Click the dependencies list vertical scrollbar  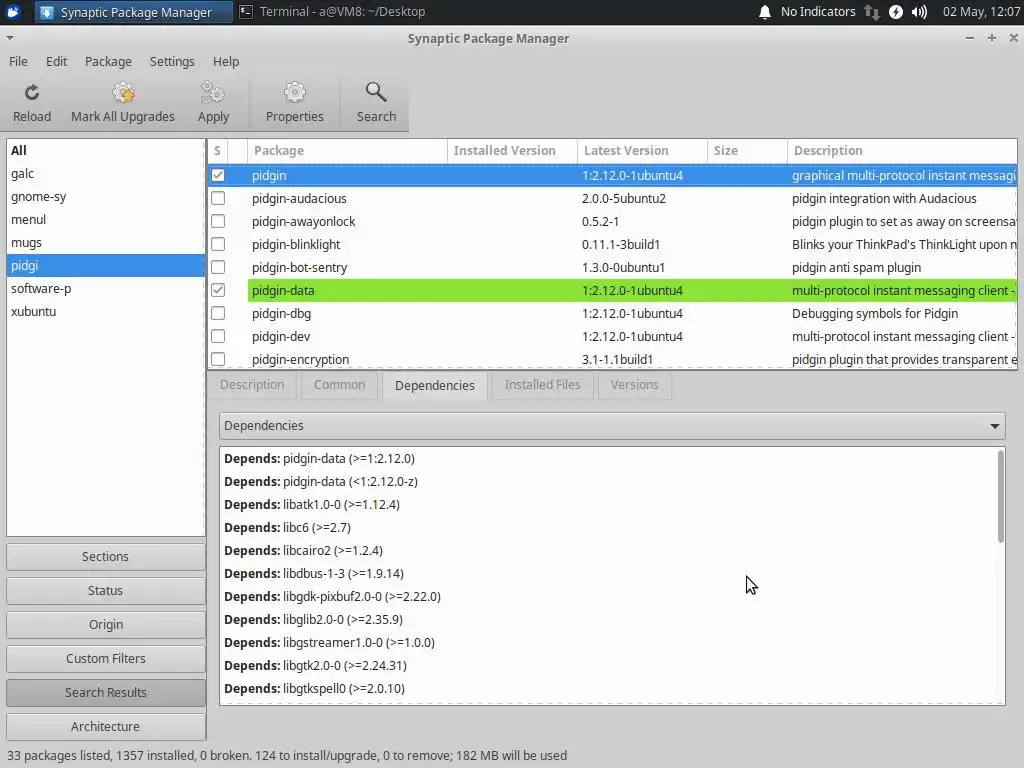[1000, 496]
